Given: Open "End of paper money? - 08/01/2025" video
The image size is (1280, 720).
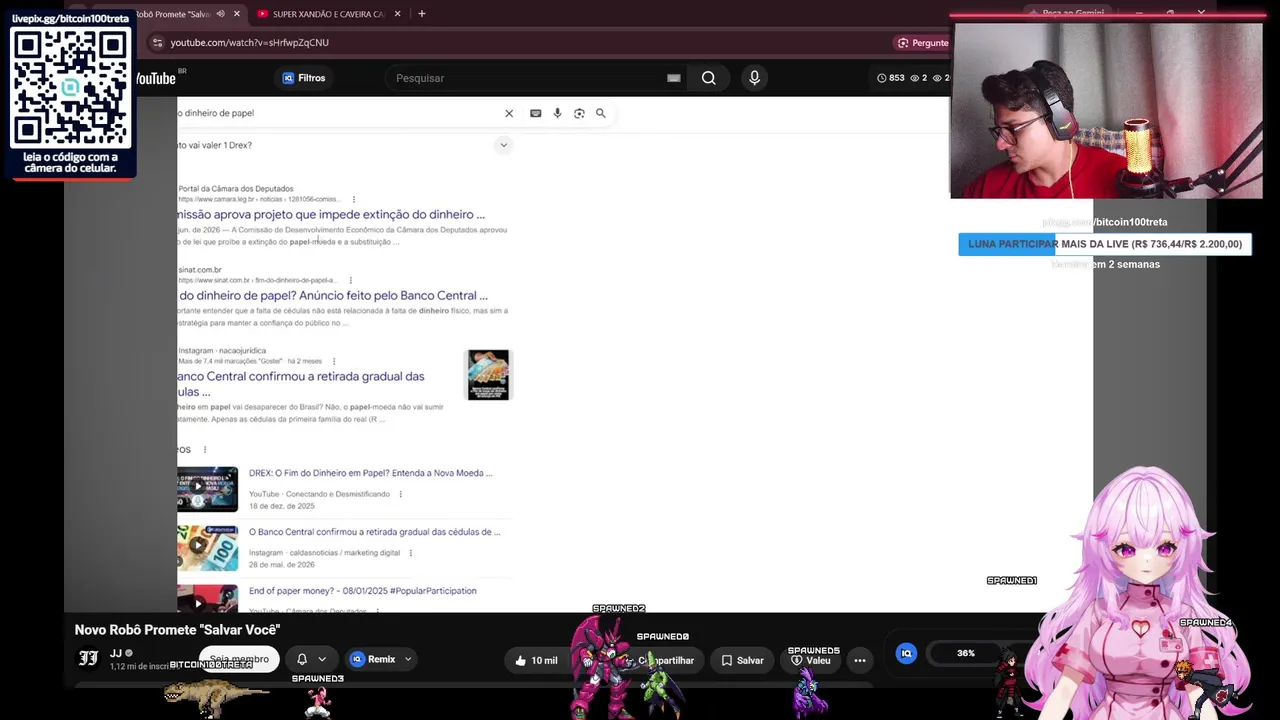Looking at the screenshot, I should [x=363, y=591].
